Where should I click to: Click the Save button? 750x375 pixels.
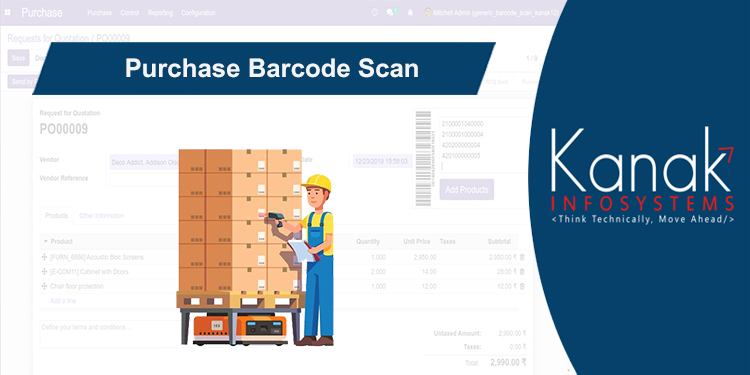[x=18, y=58]
